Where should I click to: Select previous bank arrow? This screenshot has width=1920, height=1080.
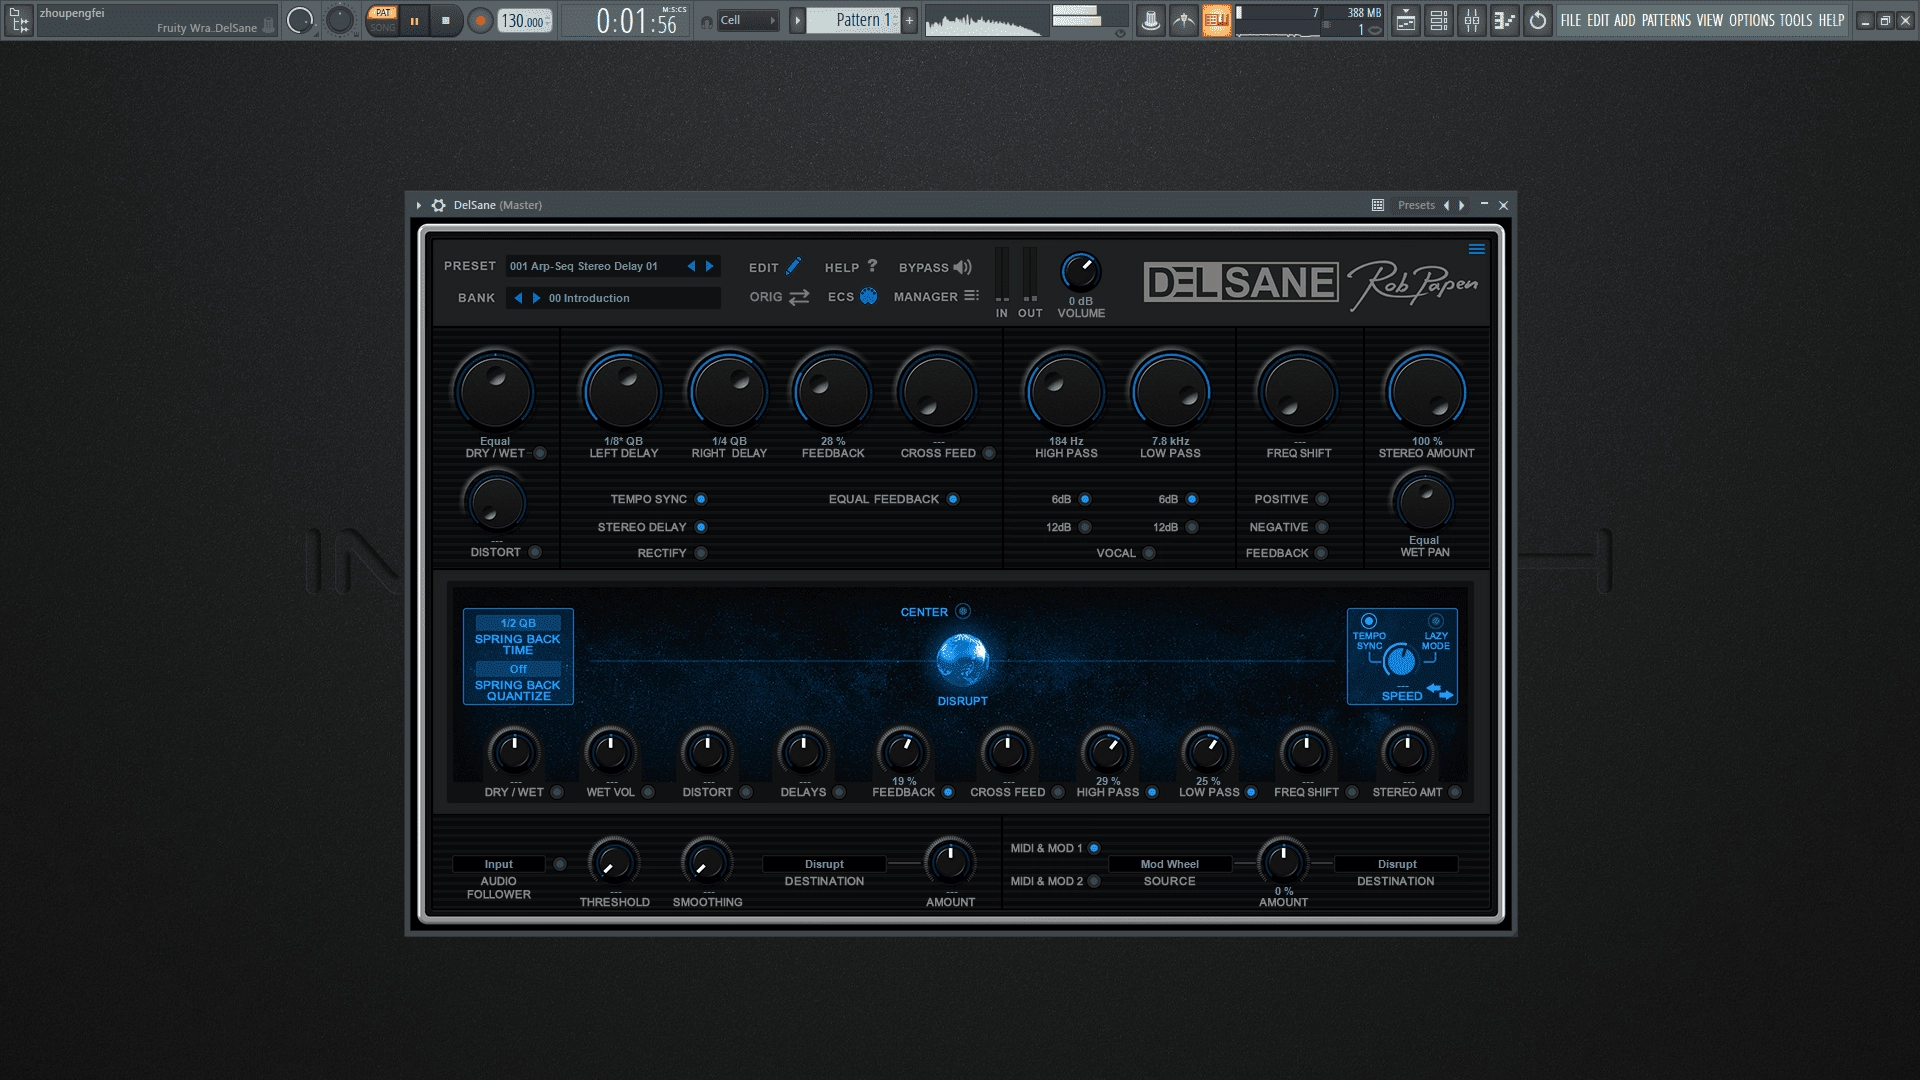[x=518, y=298]
